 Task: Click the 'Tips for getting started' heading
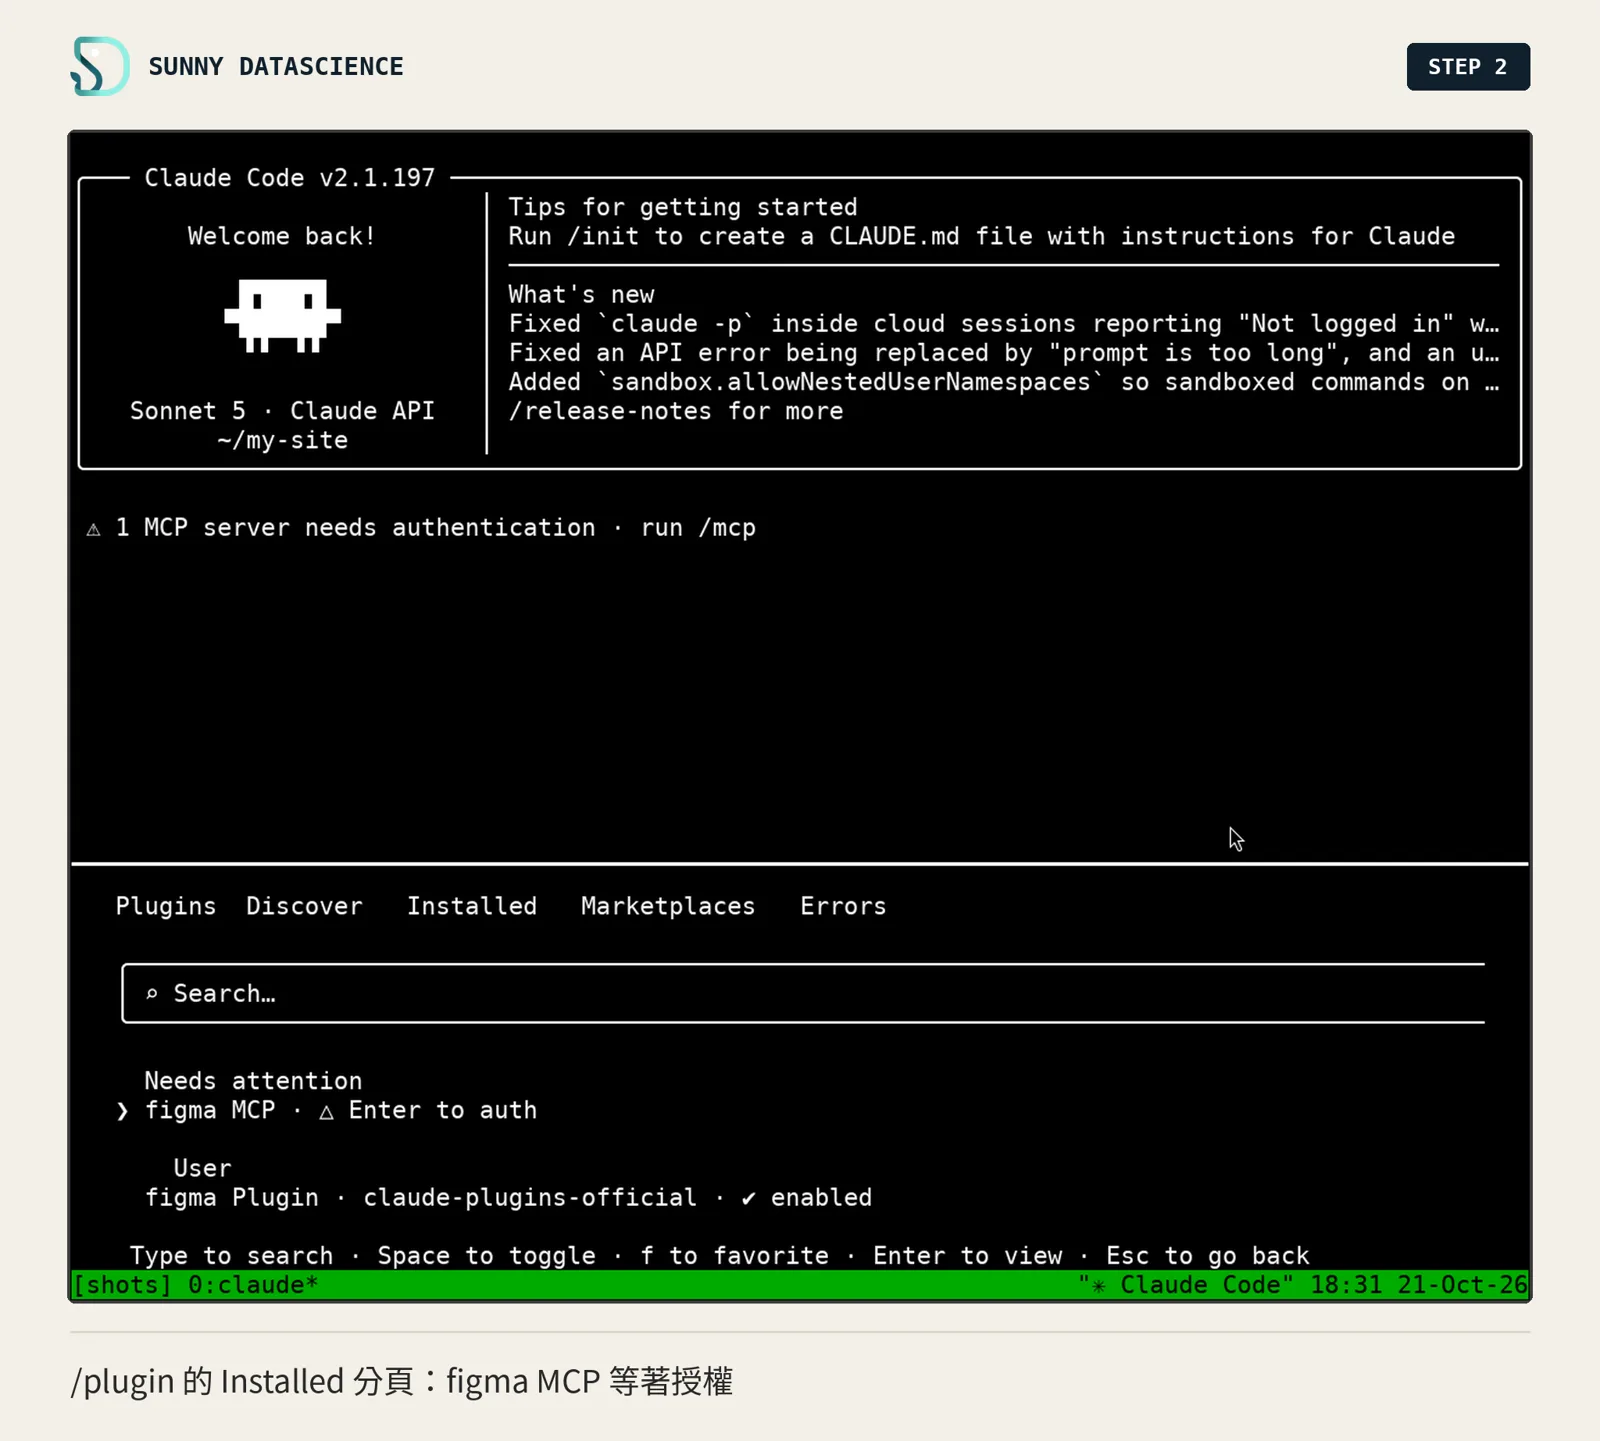683,207
